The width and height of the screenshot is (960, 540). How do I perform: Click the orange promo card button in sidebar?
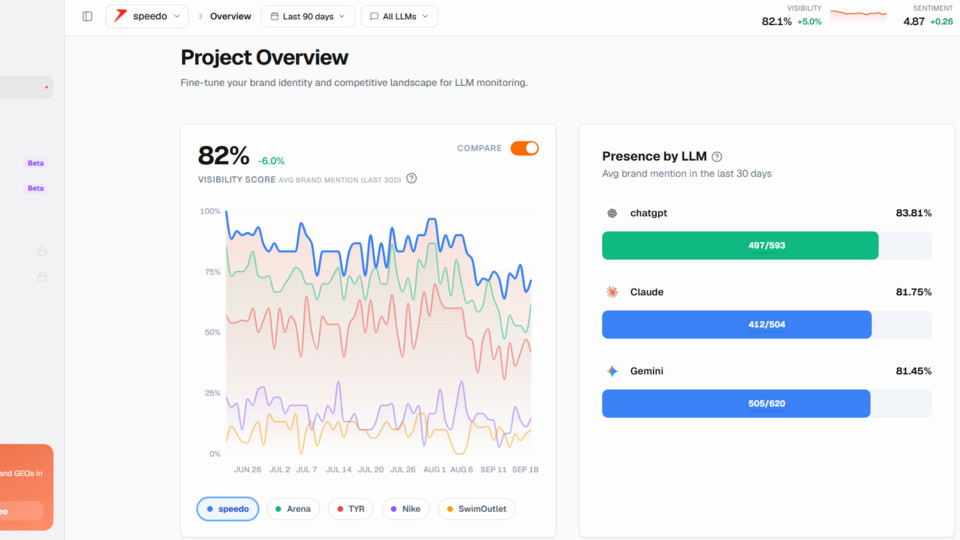pyautogui.click(x=21, y=511)
